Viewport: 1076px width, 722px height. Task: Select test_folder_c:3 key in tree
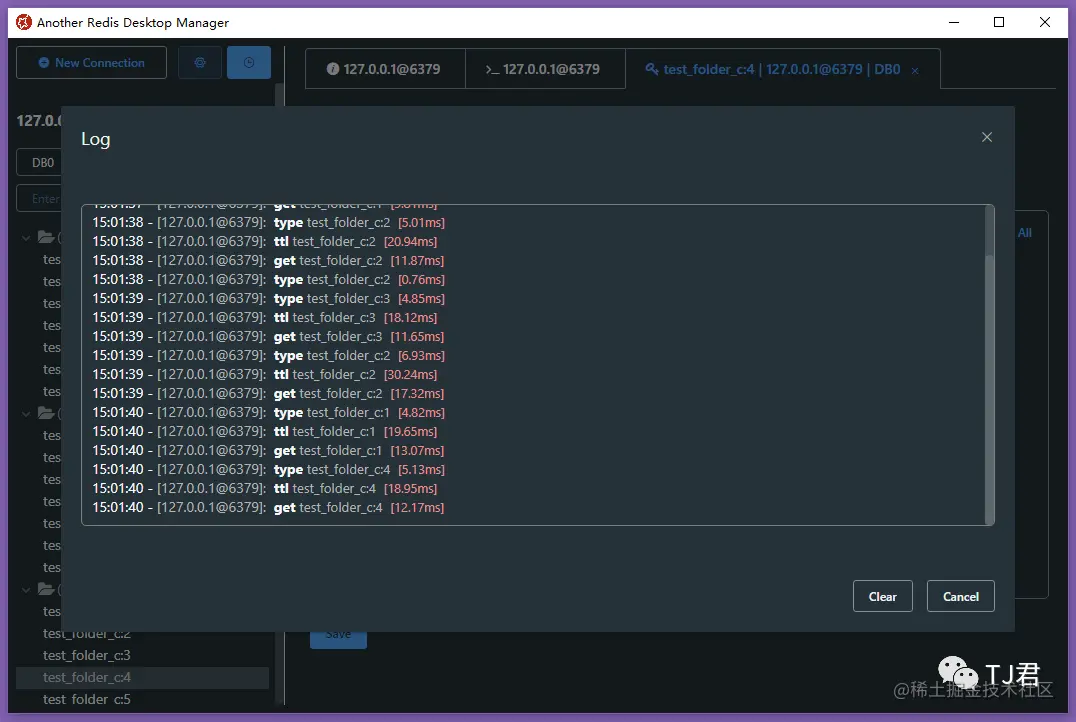tap(86, 655)
